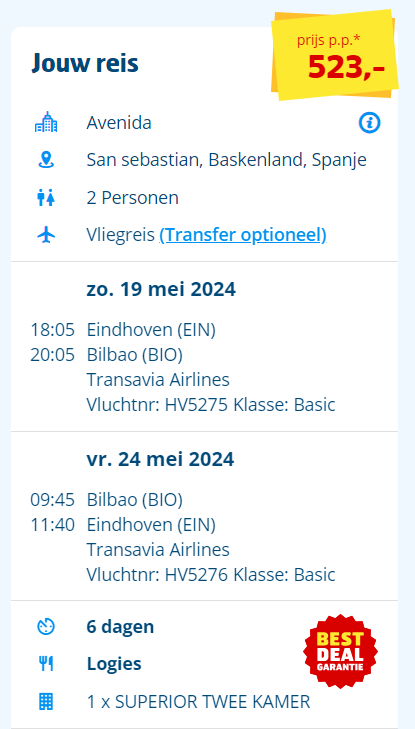Click San sebastian, Baskenland, Spanje text
Viewport: 415px width, 729px height.
(226, 160)
